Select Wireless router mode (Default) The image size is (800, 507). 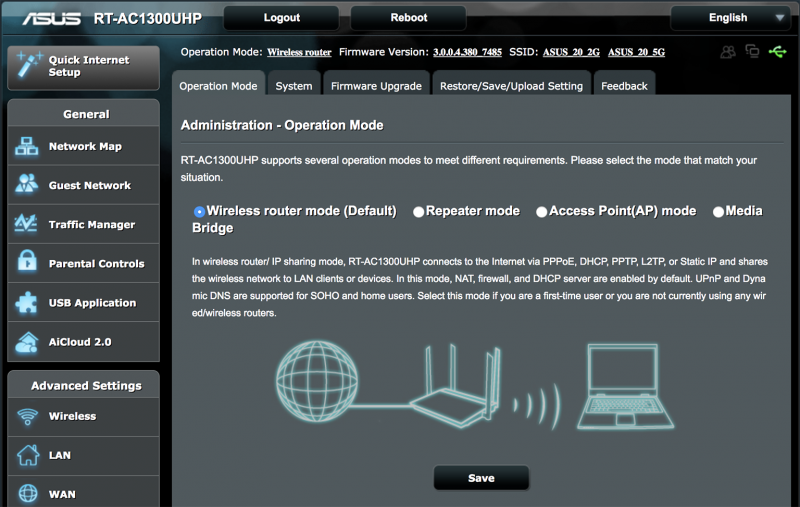tap(199, 211)
